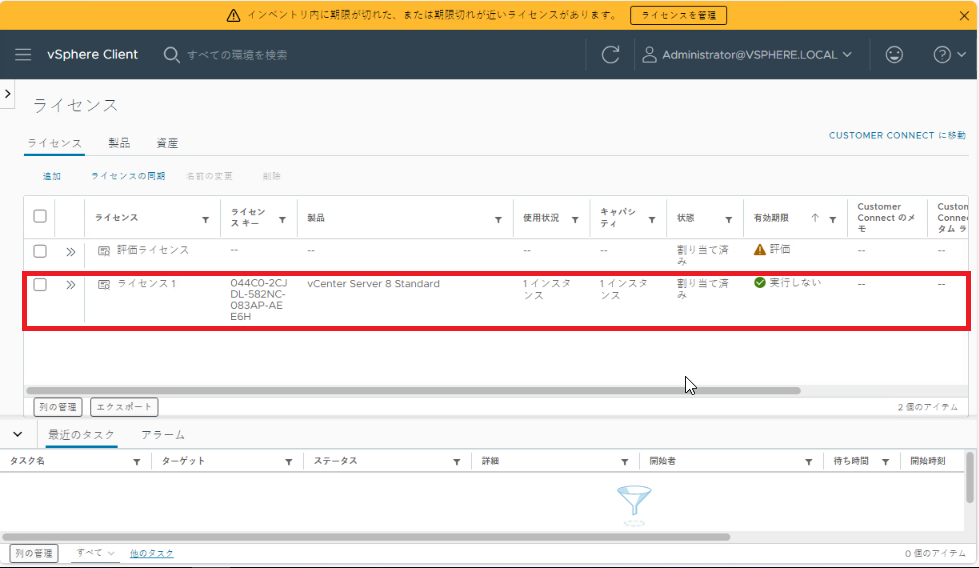Filter the 開始者 column
Image resolution: width=979 pixels, height=568 pixels.
(809, 462)
